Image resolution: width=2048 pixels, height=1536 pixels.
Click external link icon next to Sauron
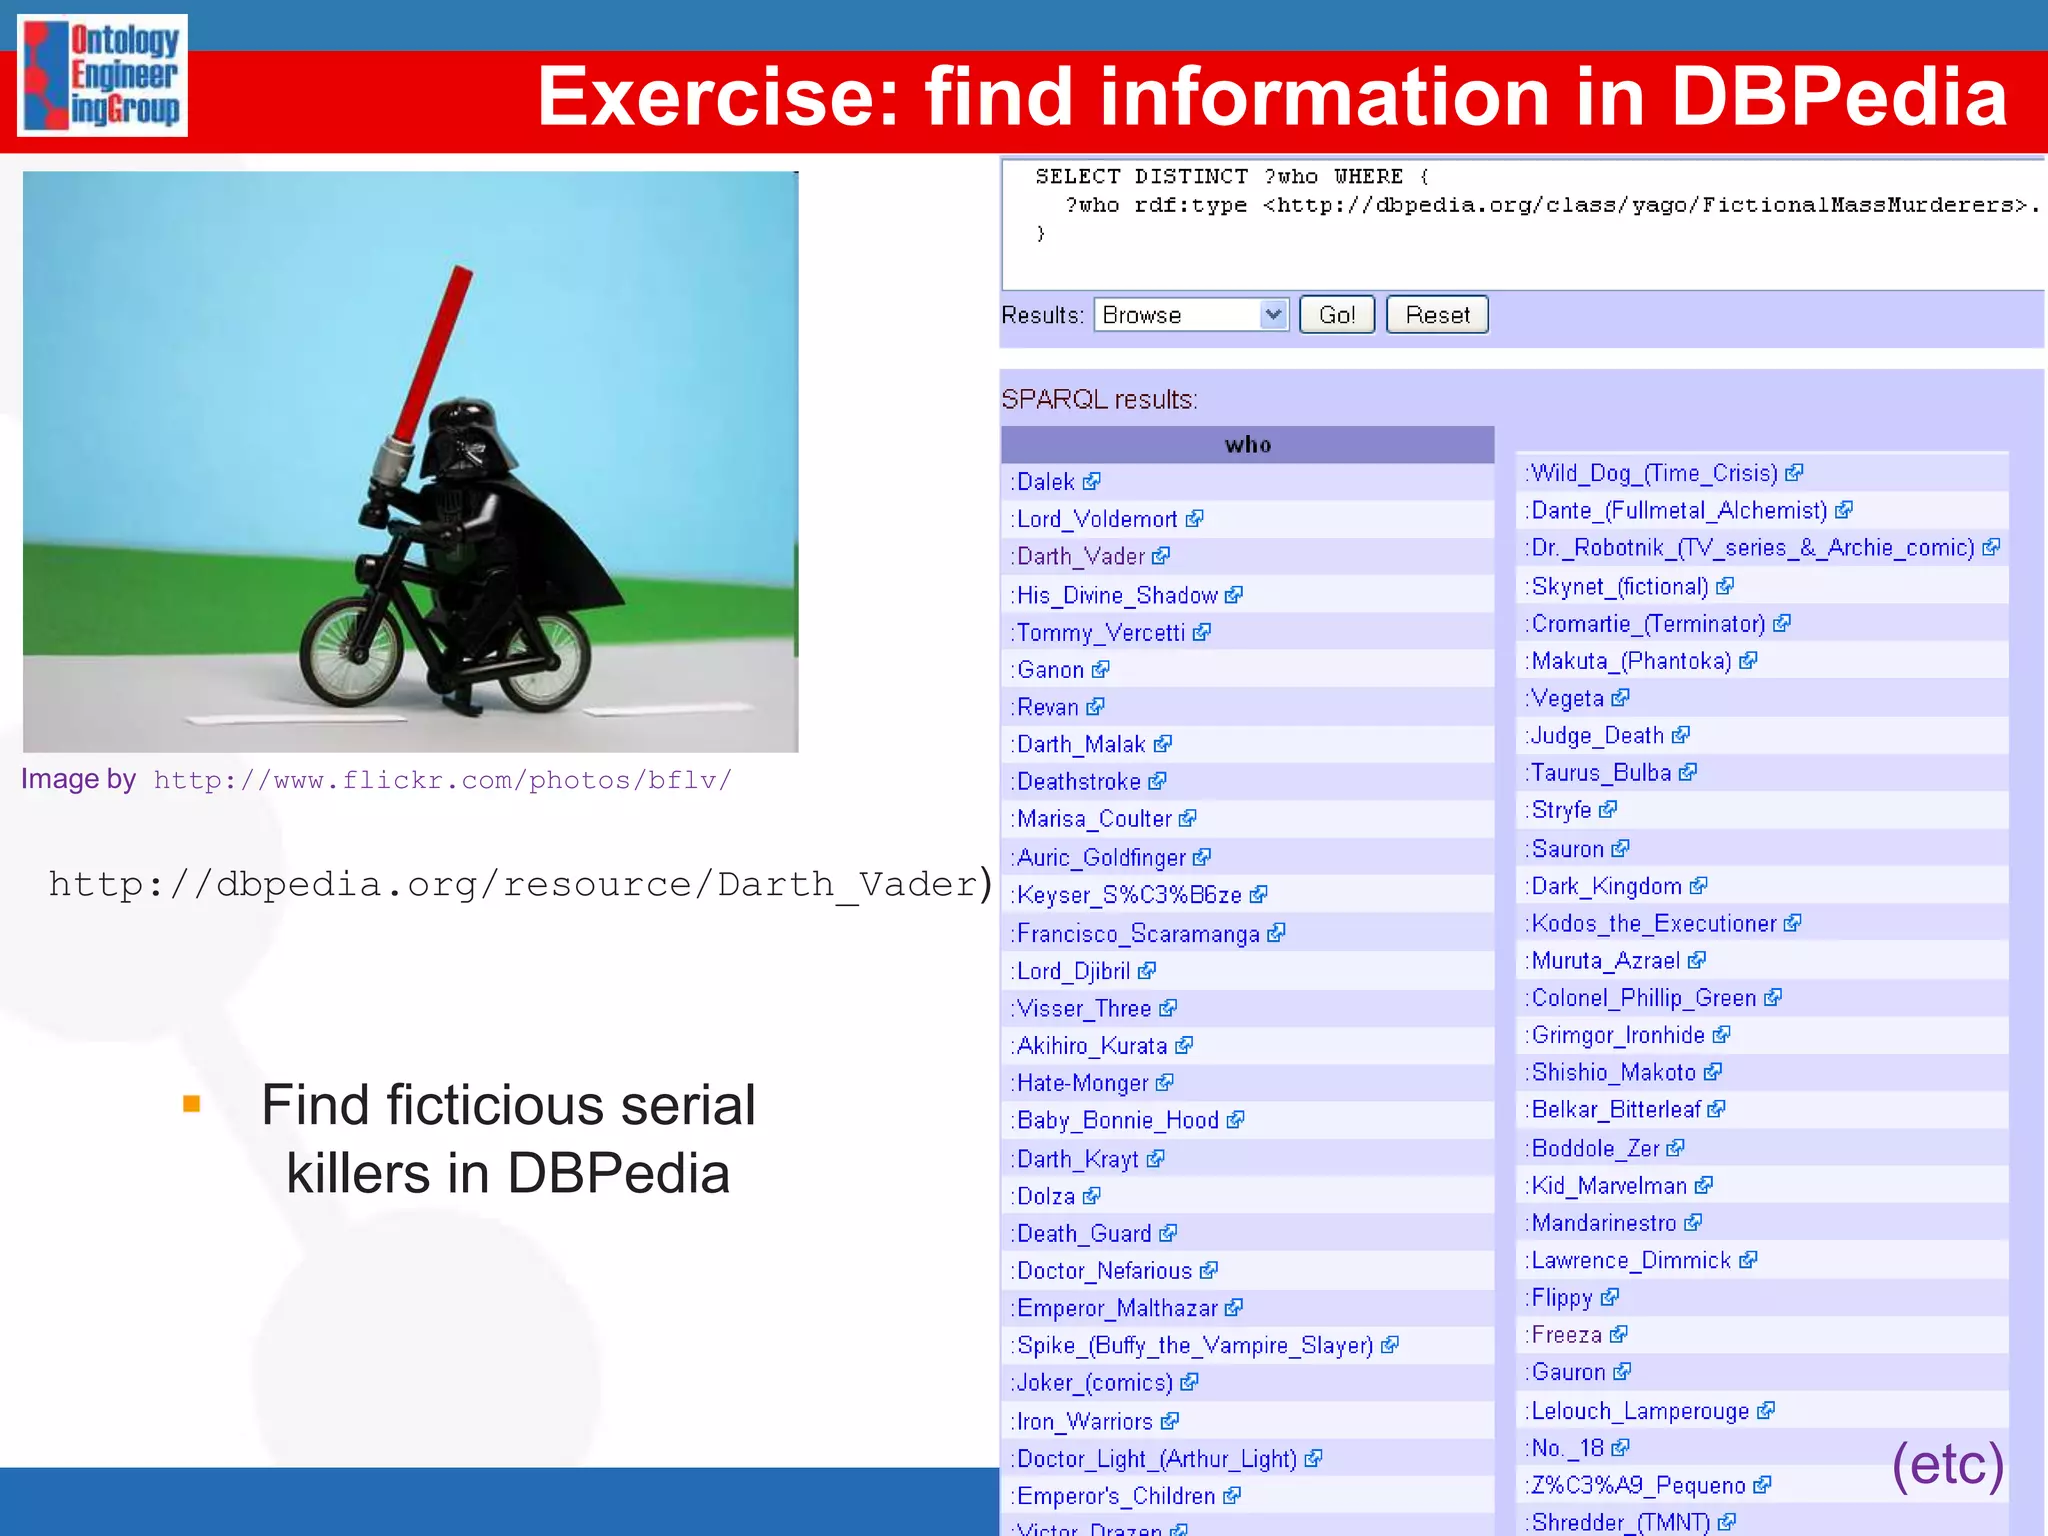pyautogui.click(x=1621, y=849)
